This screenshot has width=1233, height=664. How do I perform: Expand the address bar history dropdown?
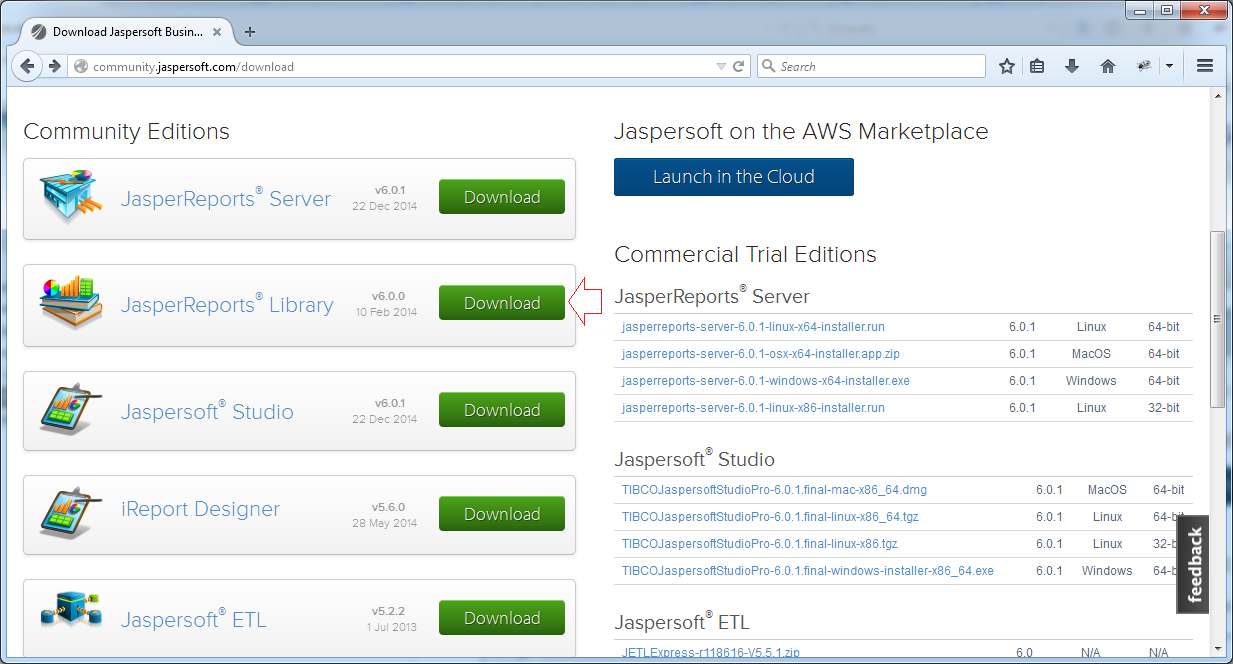click(x=722, y=66)
